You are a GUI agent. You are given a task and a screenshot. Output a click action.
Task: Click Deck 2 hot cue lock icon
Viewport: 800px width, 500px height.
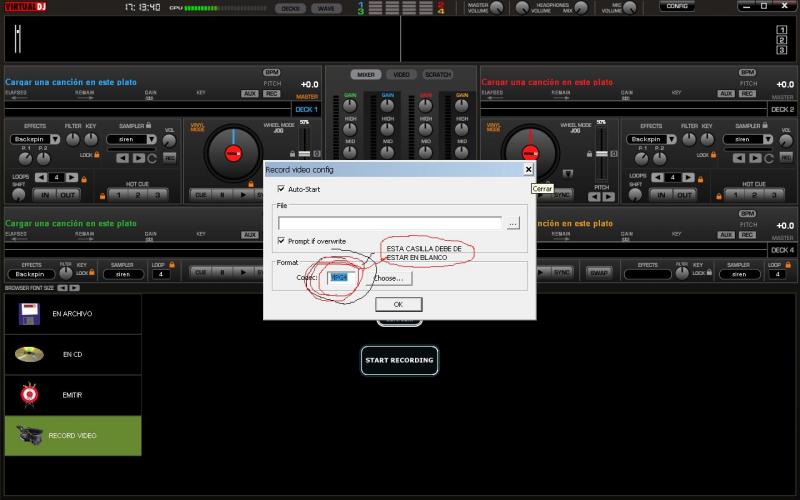click(x=719, y=195)
